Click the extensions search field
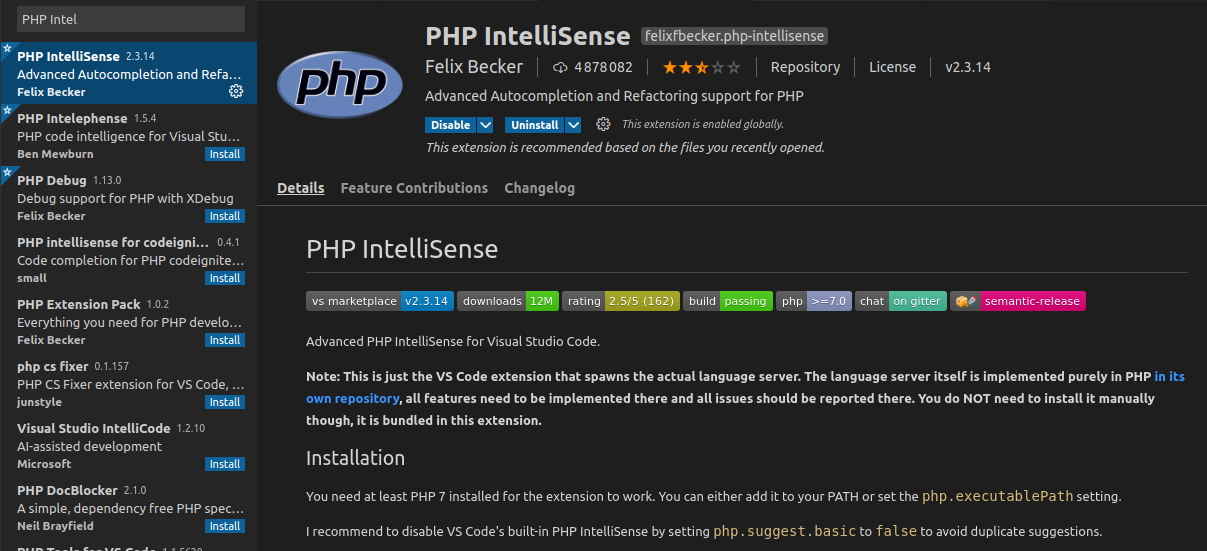 pyautogui.click(x=131, y=19)
